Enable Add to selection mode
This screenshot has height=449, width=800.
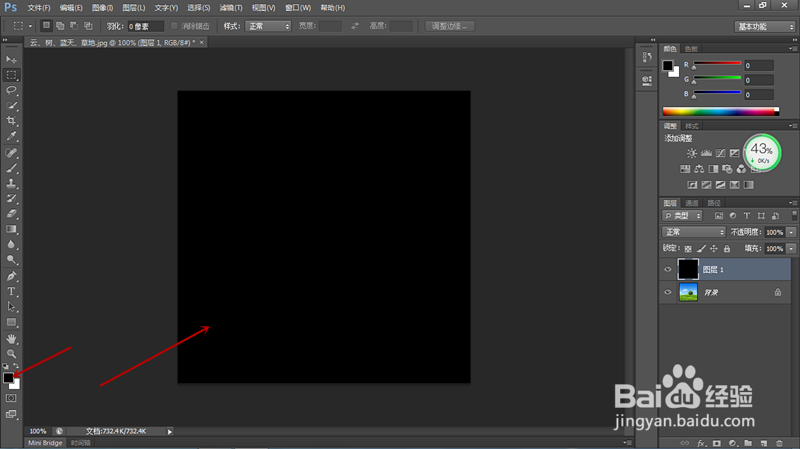60,26
